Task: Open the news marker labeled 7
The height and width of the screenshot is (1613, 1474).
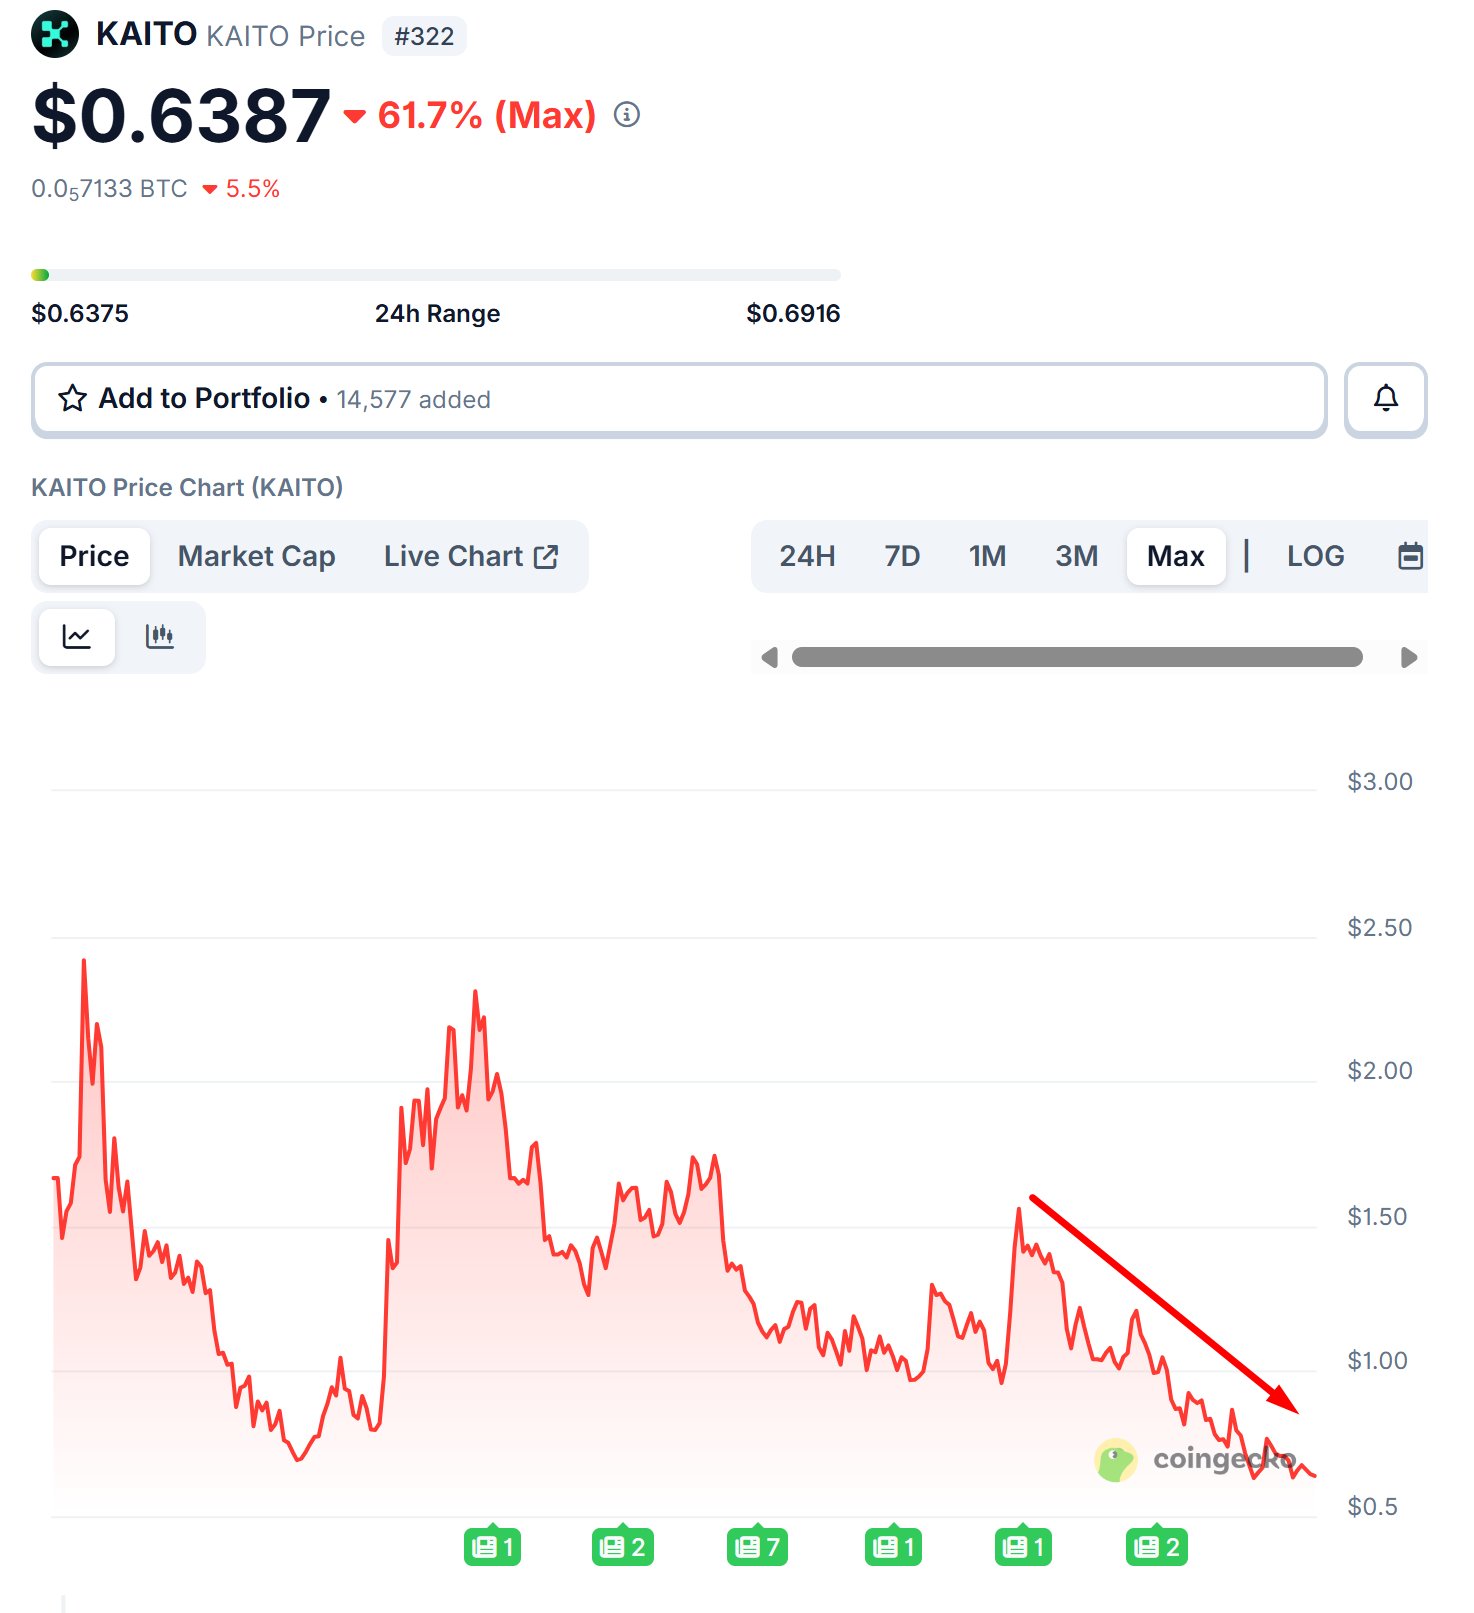Action: 757,1547
